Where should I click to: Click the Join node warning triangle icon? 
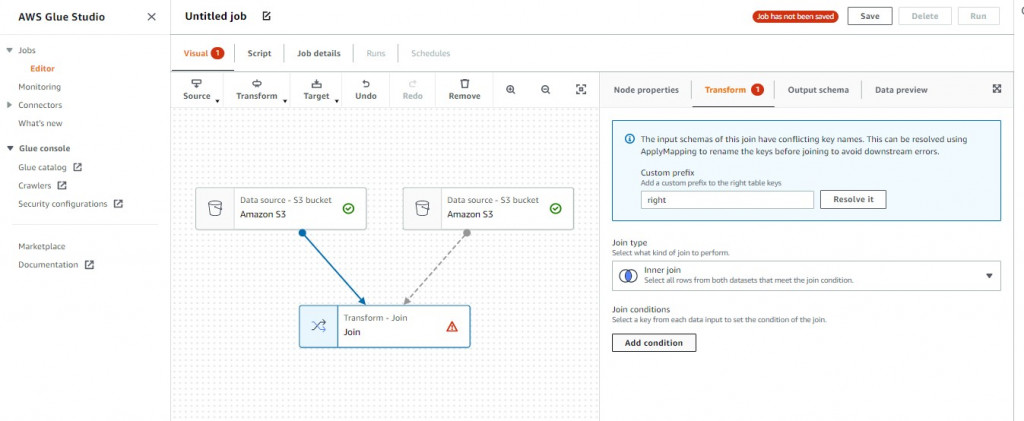[452, 326]
